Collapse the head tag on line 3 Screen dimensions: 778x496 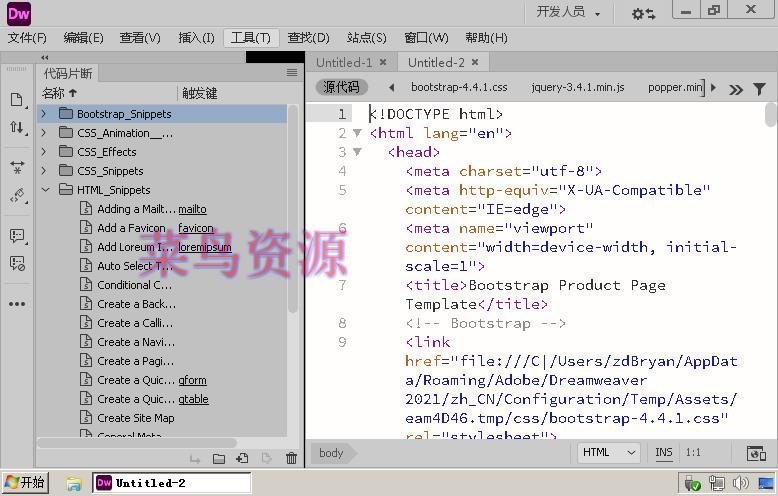357,152
